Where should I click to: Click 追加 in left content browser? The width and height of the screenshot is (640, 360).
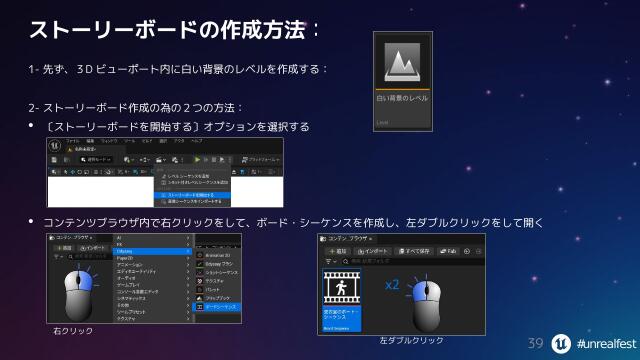(x=64, y=248)
